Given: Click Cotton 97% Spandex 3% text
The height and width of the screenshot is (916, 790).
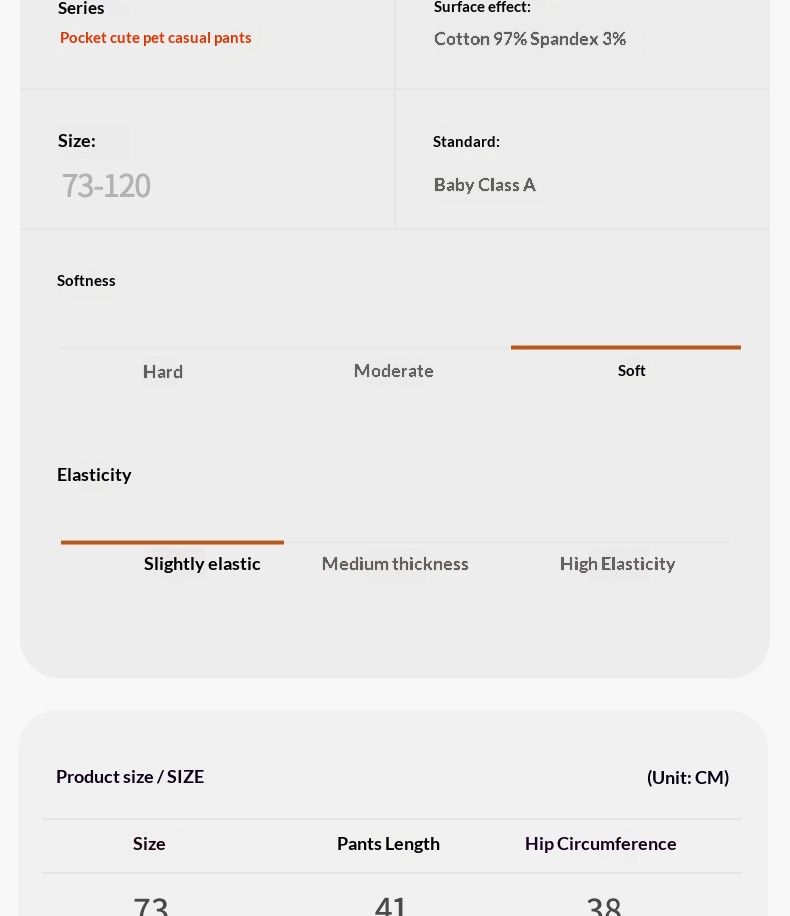Looking at the screenshot, I should tap(529, 39).
